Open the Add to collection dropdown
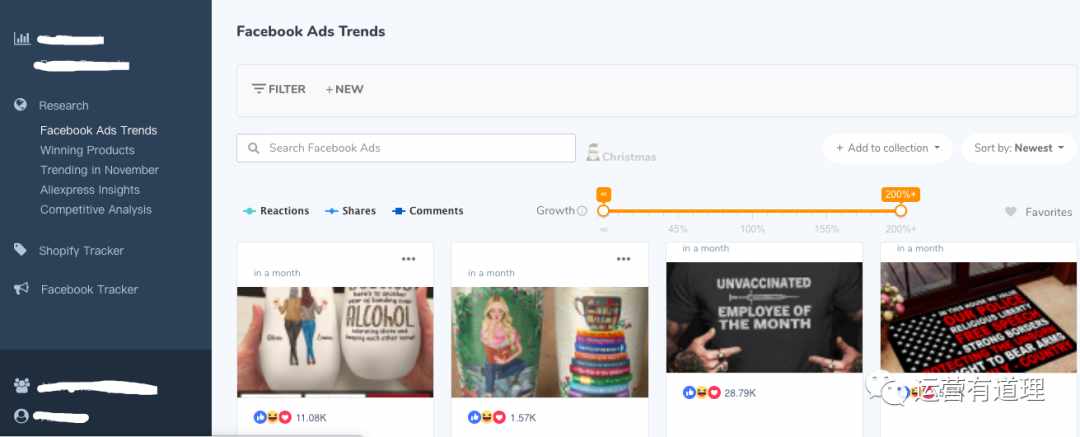This screenshot has height=437, width=1080. click(887, 148)
